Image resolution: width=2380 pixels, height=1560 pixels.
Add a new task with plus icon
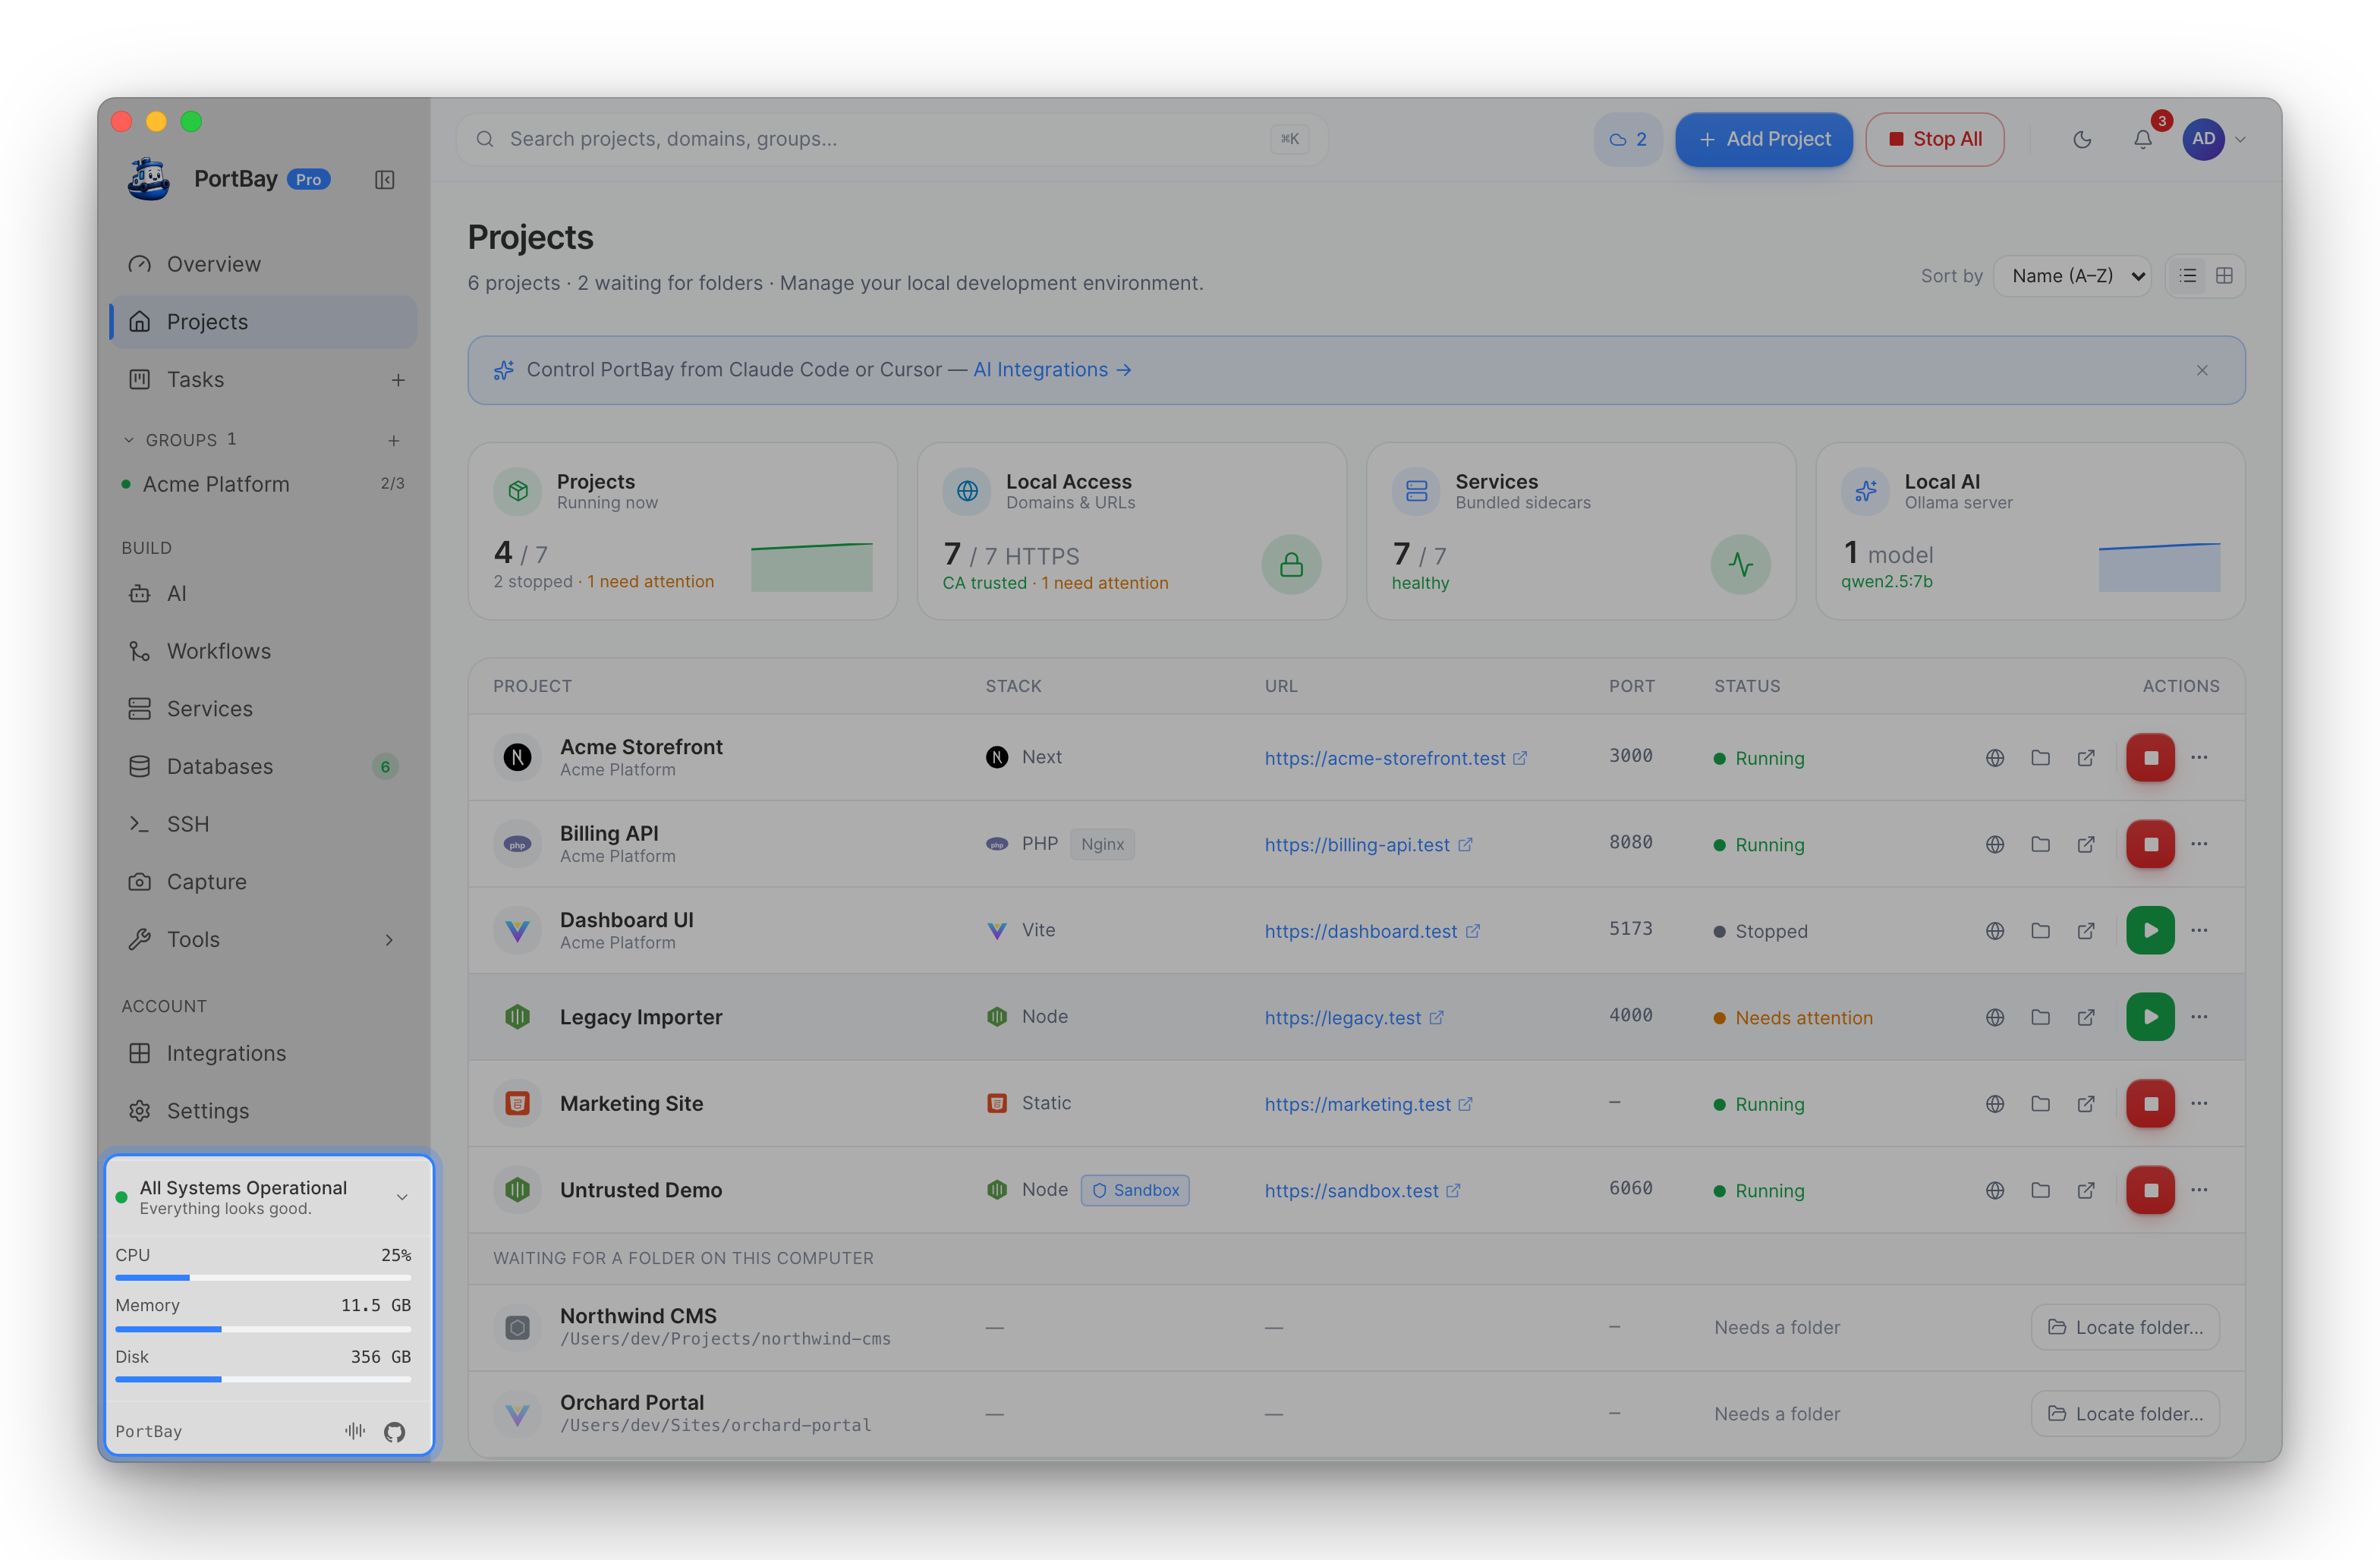(398, 380)
